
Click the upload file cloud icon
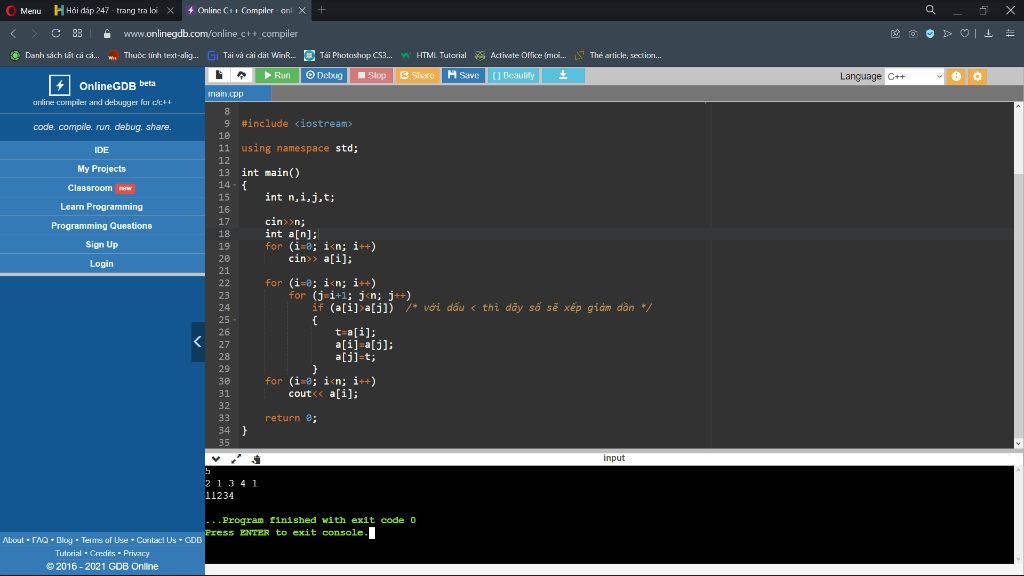click(x=241, y=75)
